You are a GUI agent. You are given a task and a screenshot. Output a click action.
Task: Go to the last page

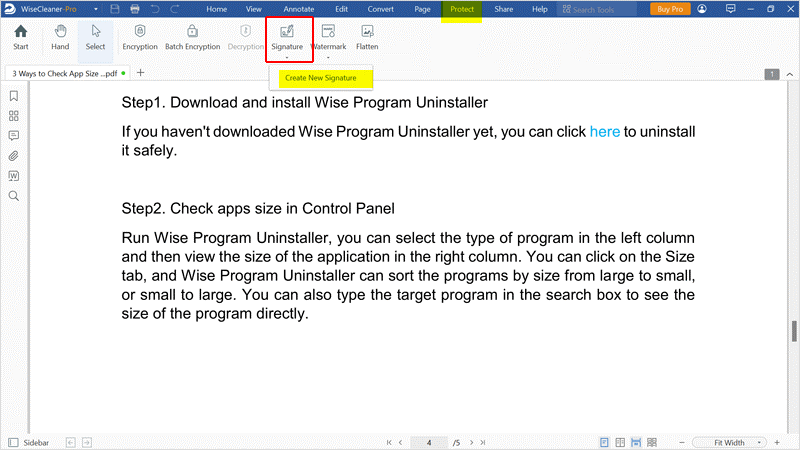483,442
